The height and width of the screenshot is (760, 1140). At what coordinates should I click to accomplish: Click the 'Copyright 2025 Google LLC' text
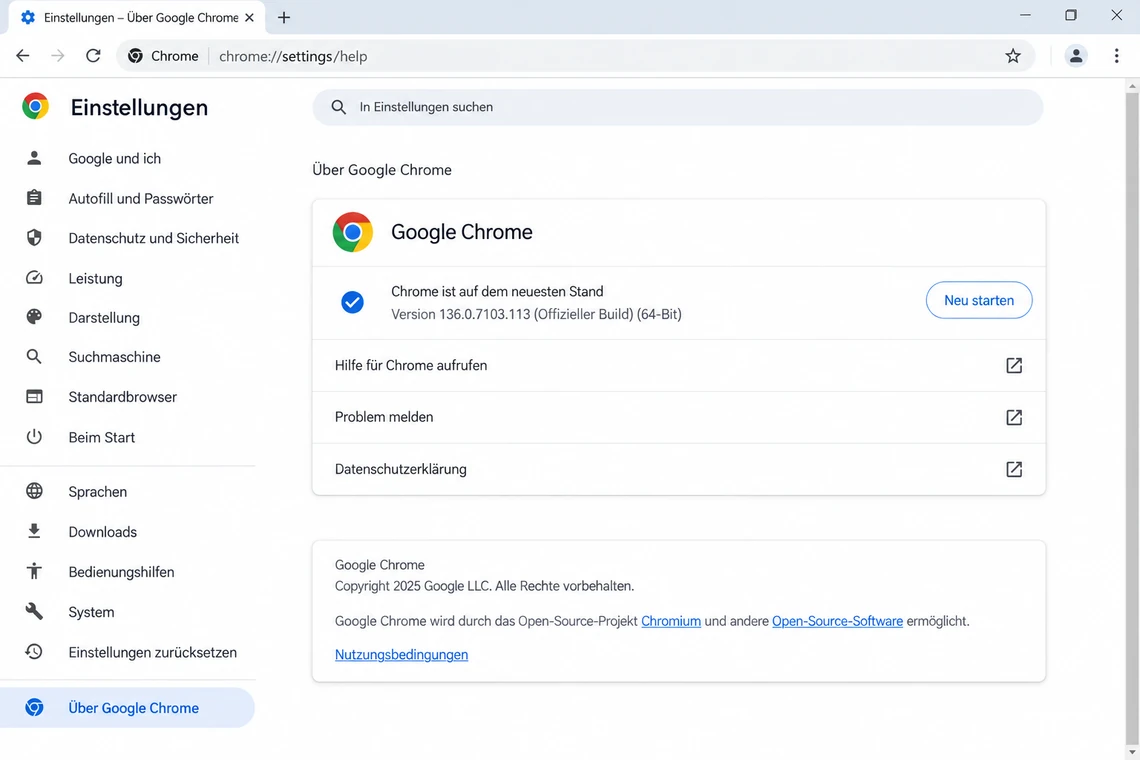pyautogui.click(x=412, y=586)
